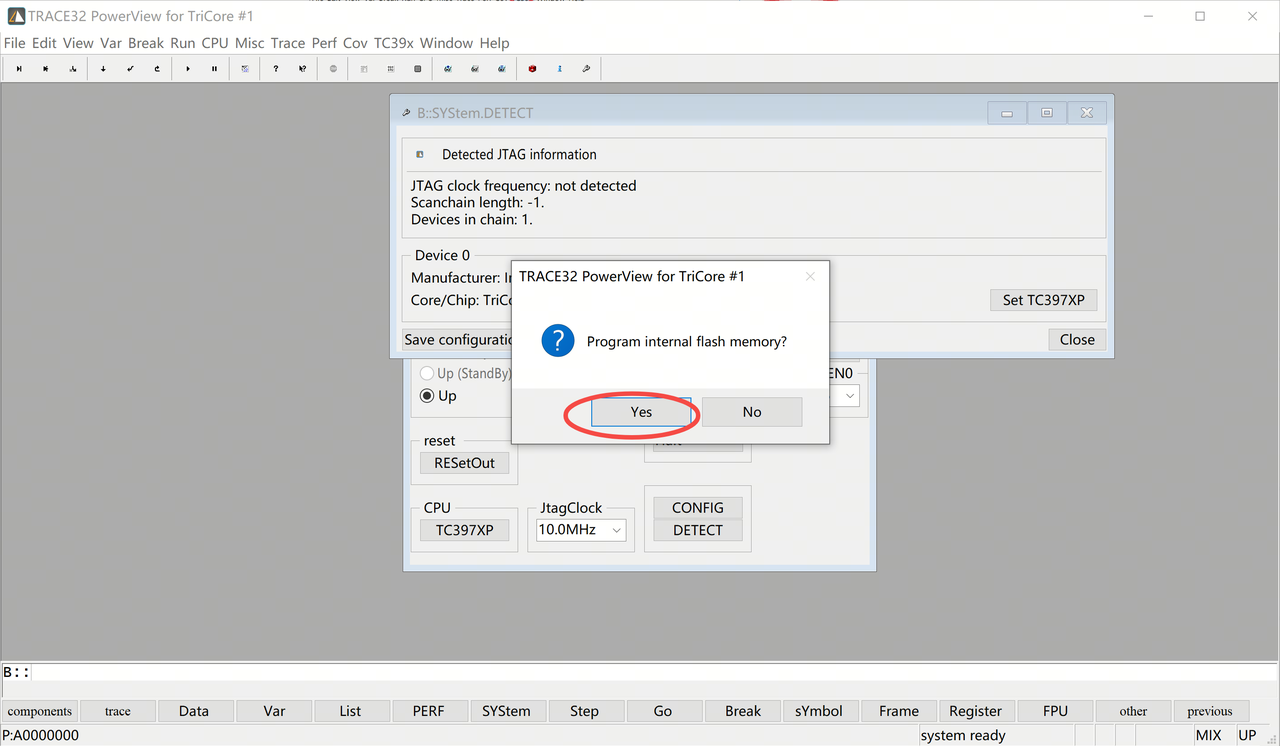The width and height of the screenshot is (1280, 746).
Task: Click the PERF softkey
Action: (429, 711)
